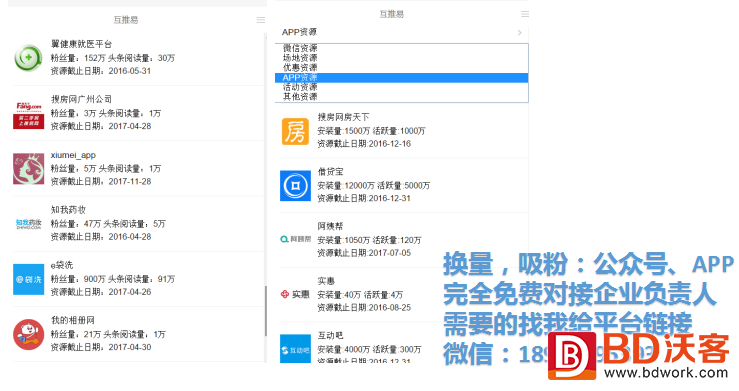The width and height of the screenshot is (739, 391).
Task: Click 粉丝量 47万 stats line
Action: [108, 224]
